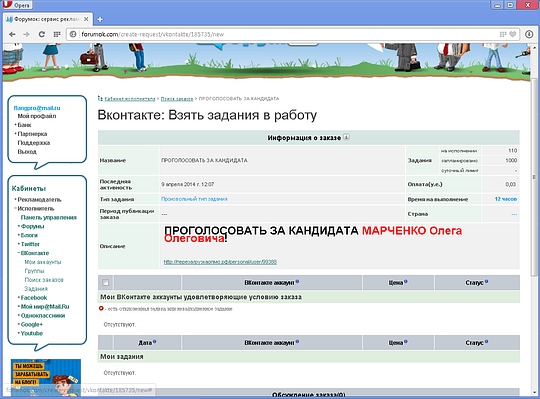This screenshot has width=540, height=399.
Task: Click the help dot beside the upper Цена header
Action: tap(406, 282)
